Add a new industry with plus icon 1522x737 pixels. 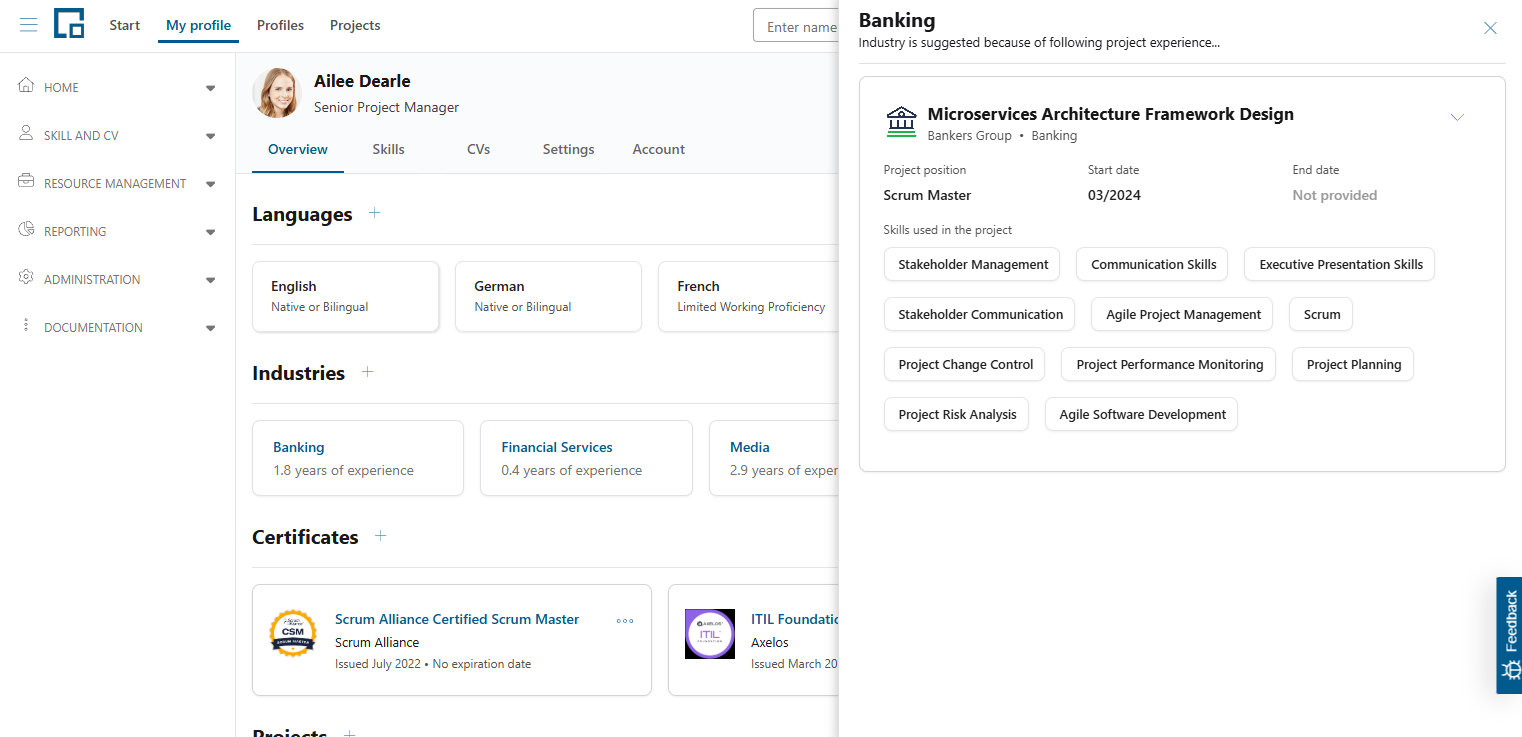pyautogui.click(x=367, y=372)
